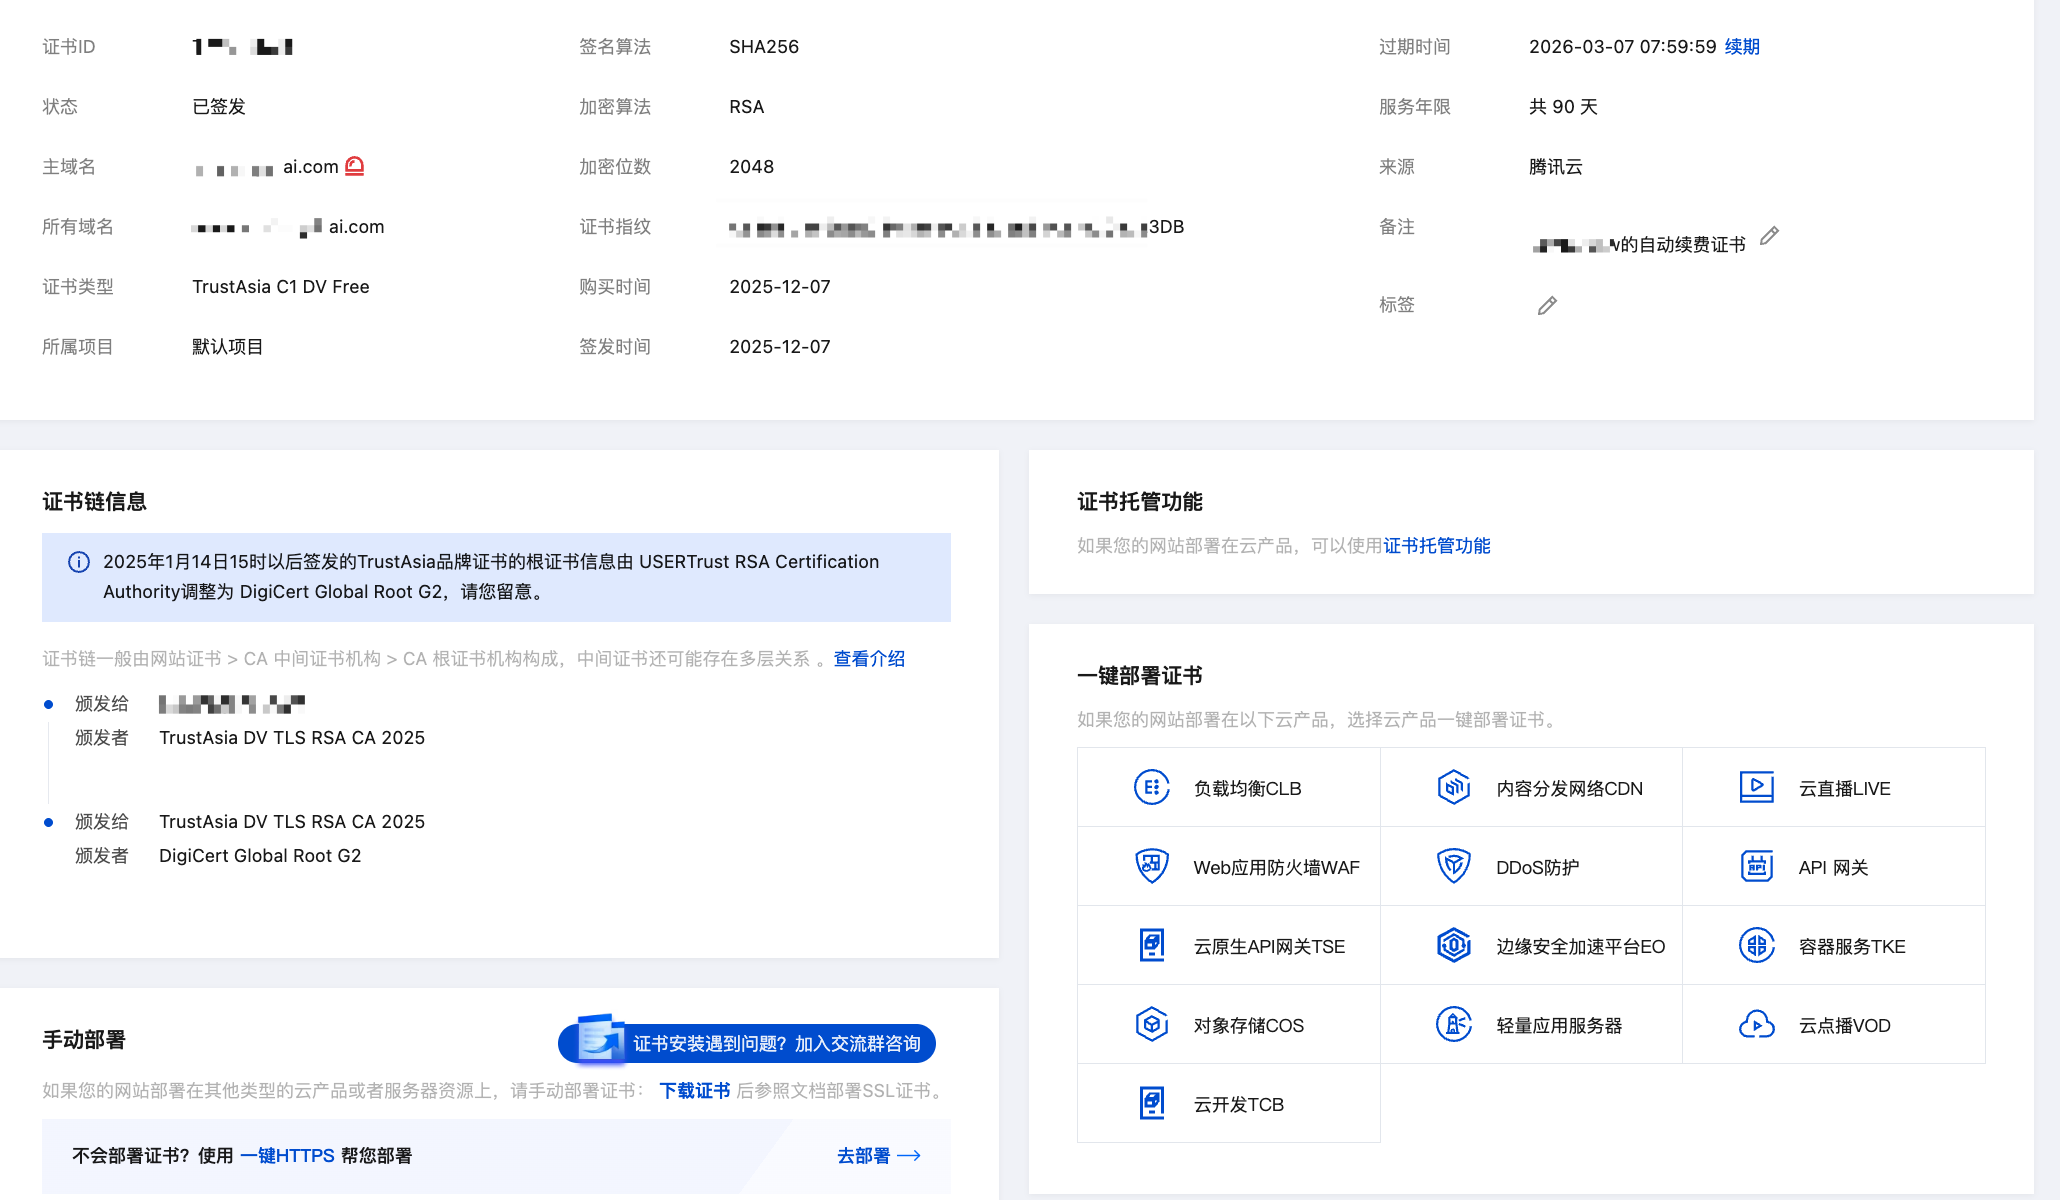Click the 负载均衡CLB deployment icon
Viewport: 2060px width, 1200px height.
[1152, 788]
